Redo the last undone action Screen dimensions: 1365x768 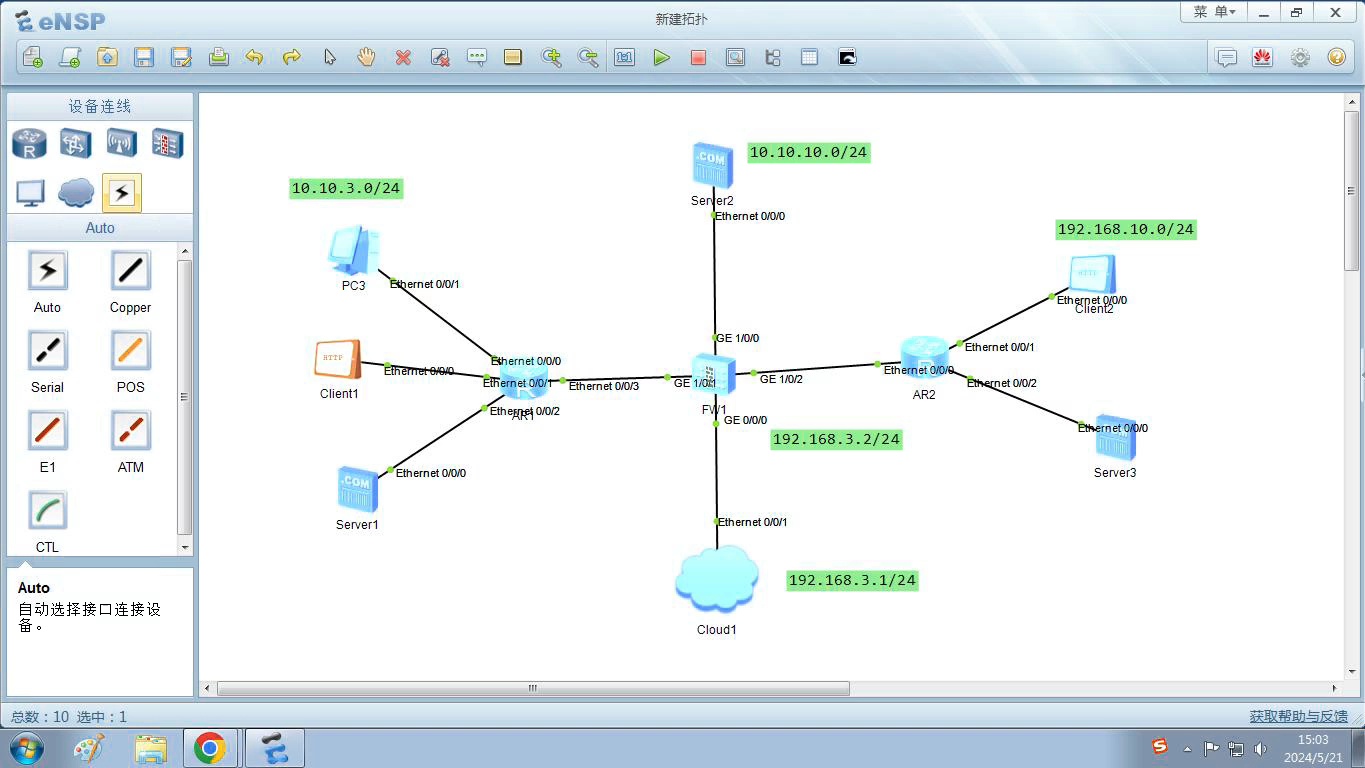pyautogui.click(x=292, y=57)
